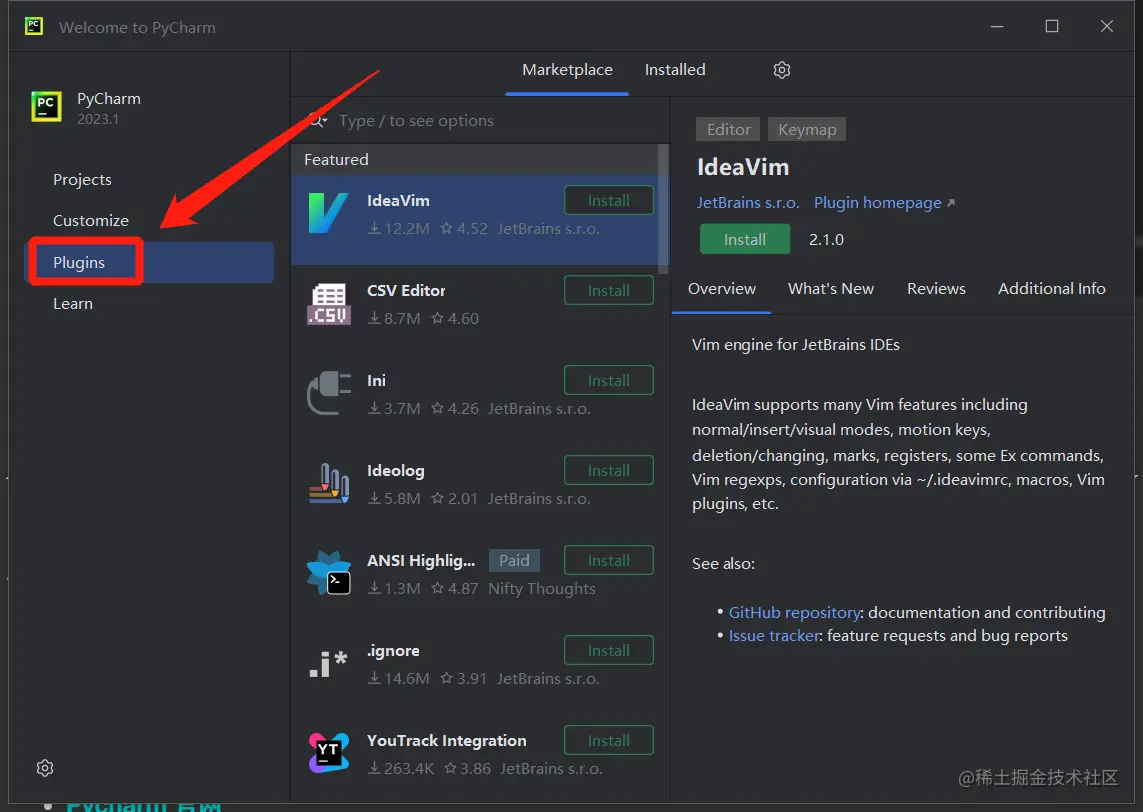Open the Overview tab
Viewport: 1143px width, 812px height.
(x=722, y=289)
